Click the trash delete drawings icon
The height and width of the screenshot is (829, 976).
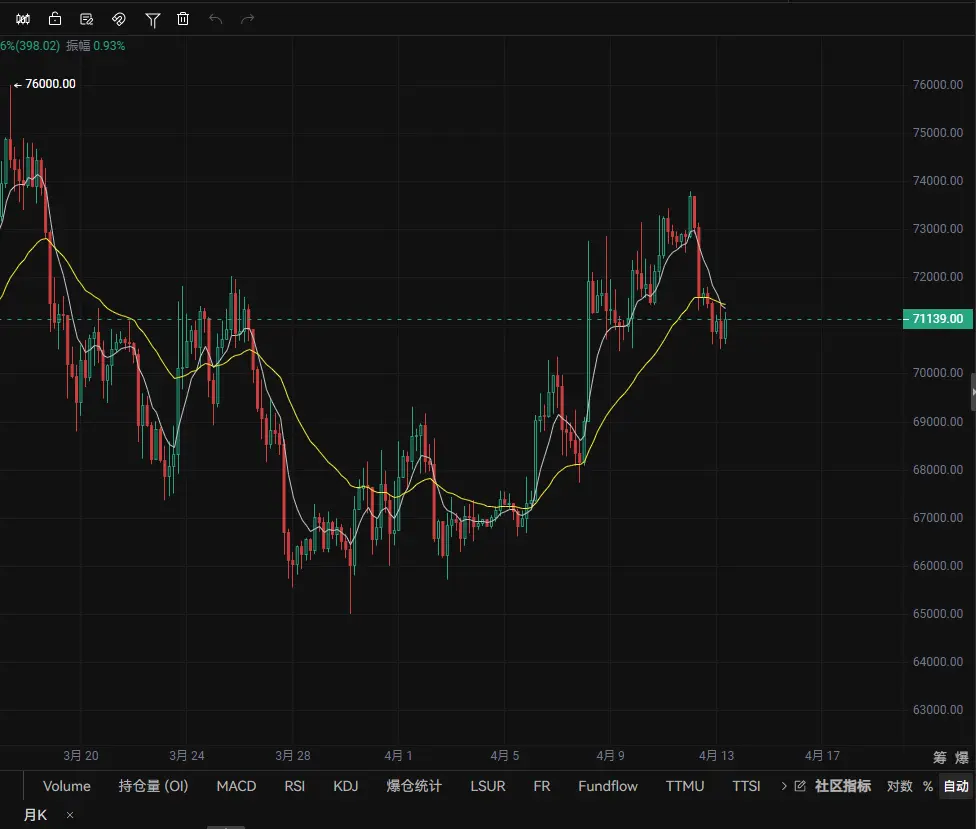click(x=183, y=19)
